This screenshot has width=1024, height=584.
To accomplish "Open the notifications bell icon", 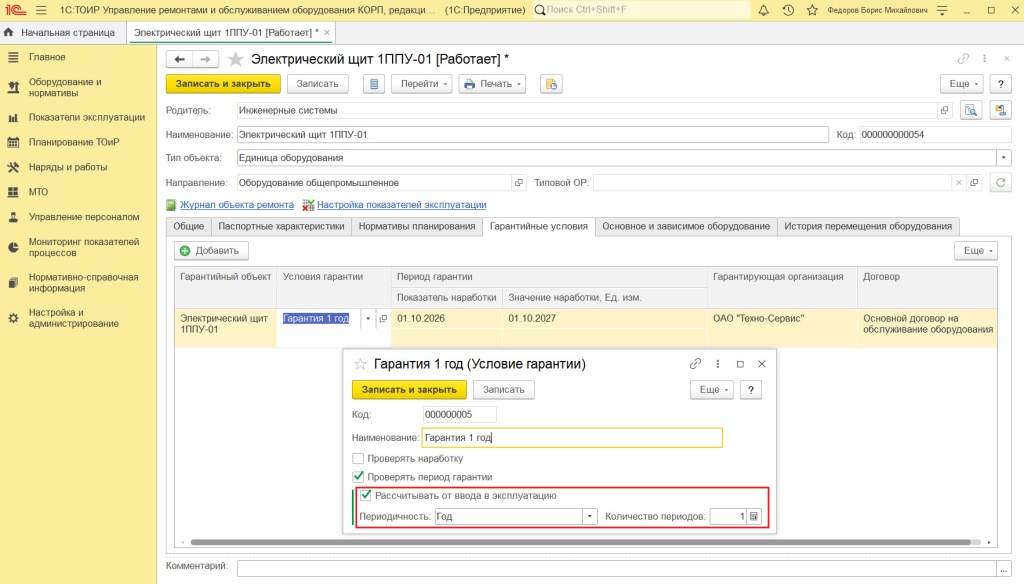I will pos(763,10).
